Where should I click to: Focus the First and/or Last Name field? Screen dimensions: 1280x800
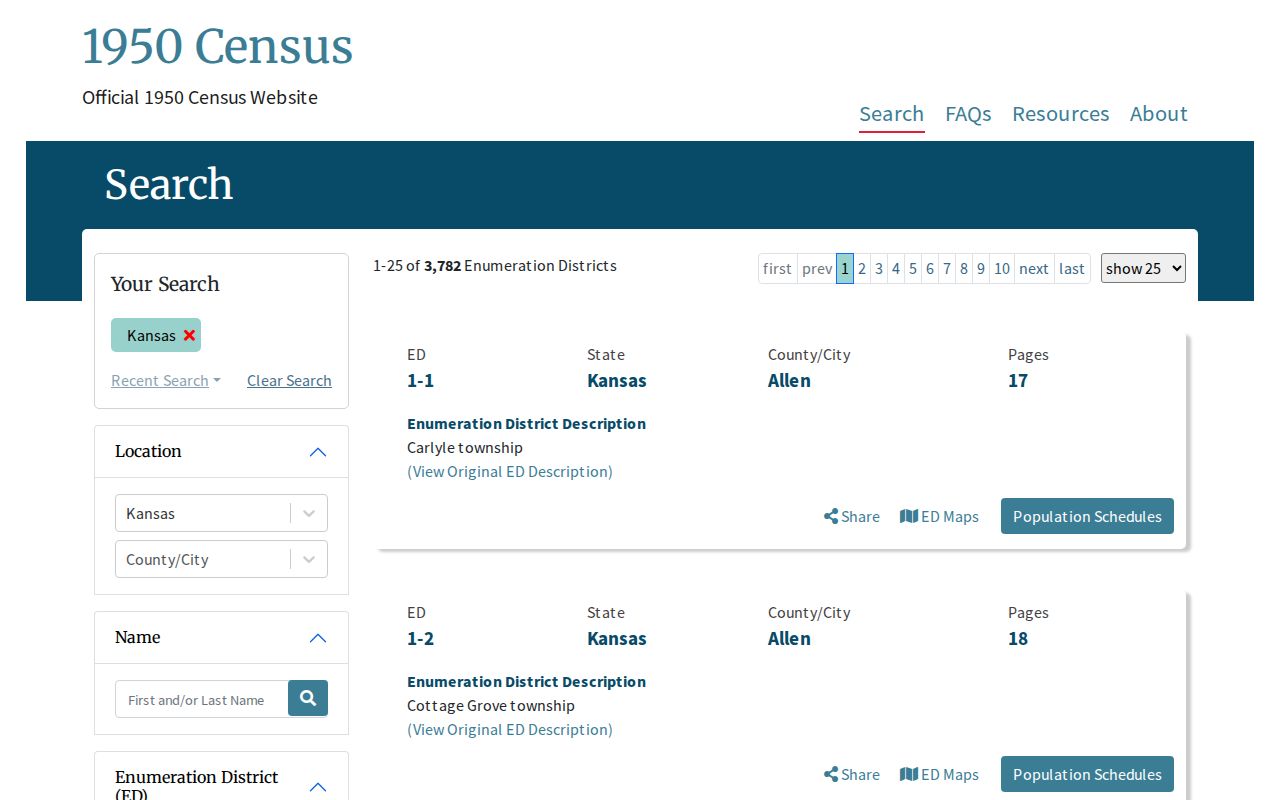point(202,699)
